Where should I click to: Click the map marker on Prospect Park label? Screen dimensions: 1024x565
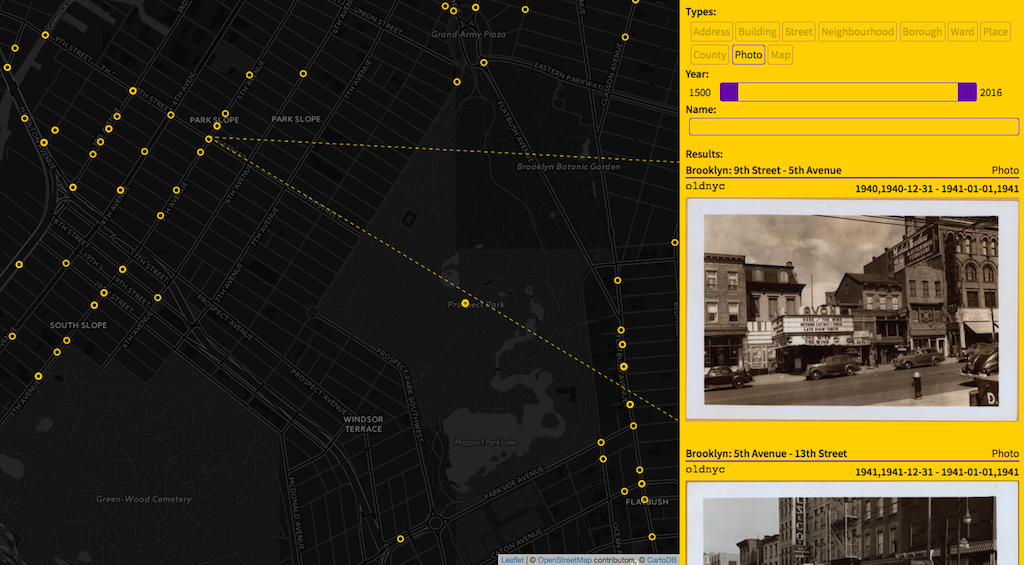pos(465,302)
